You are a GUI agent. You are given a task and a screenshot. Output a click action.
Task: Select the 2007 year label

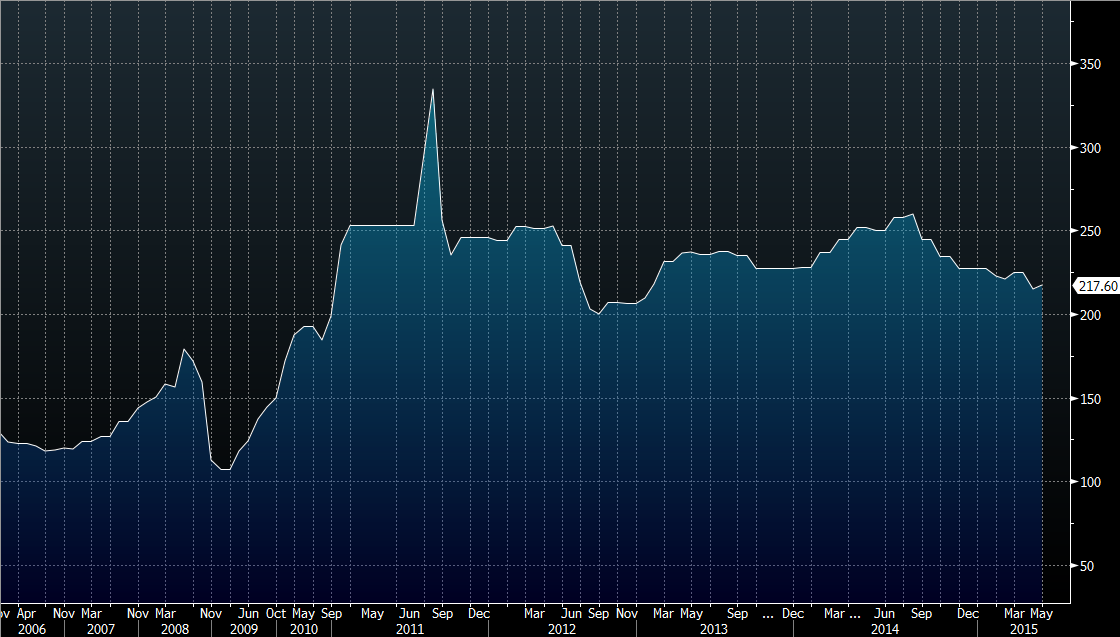(x=101, y=629)
